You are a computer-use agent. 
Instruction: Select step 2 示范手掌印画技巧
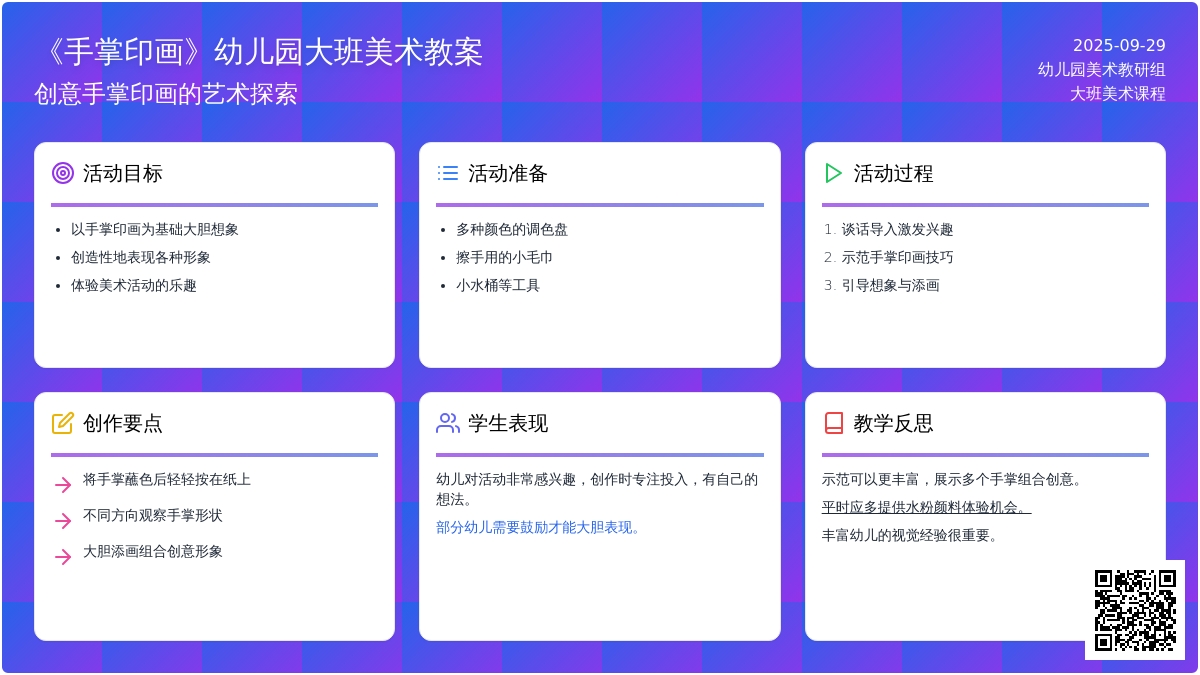[x=897, y=257]
